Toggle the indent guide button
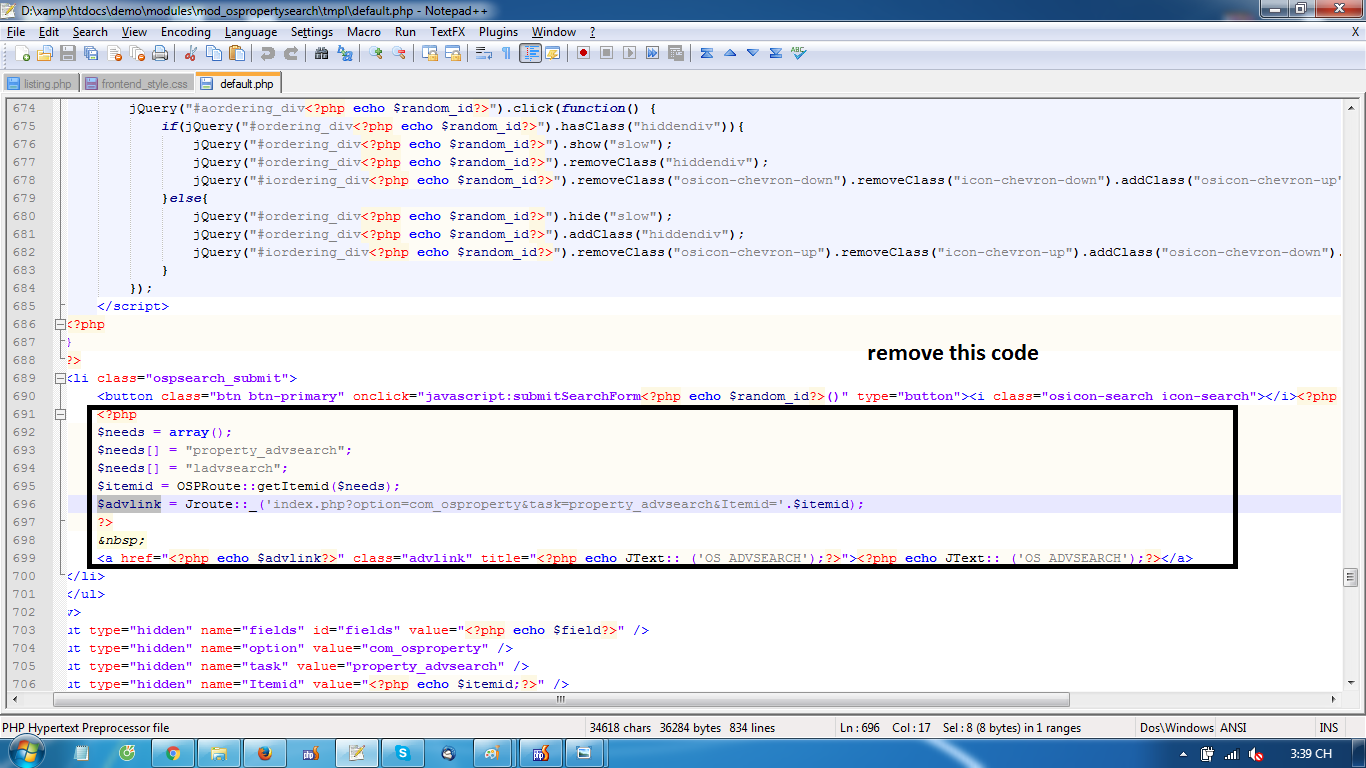 click(530, 53)
